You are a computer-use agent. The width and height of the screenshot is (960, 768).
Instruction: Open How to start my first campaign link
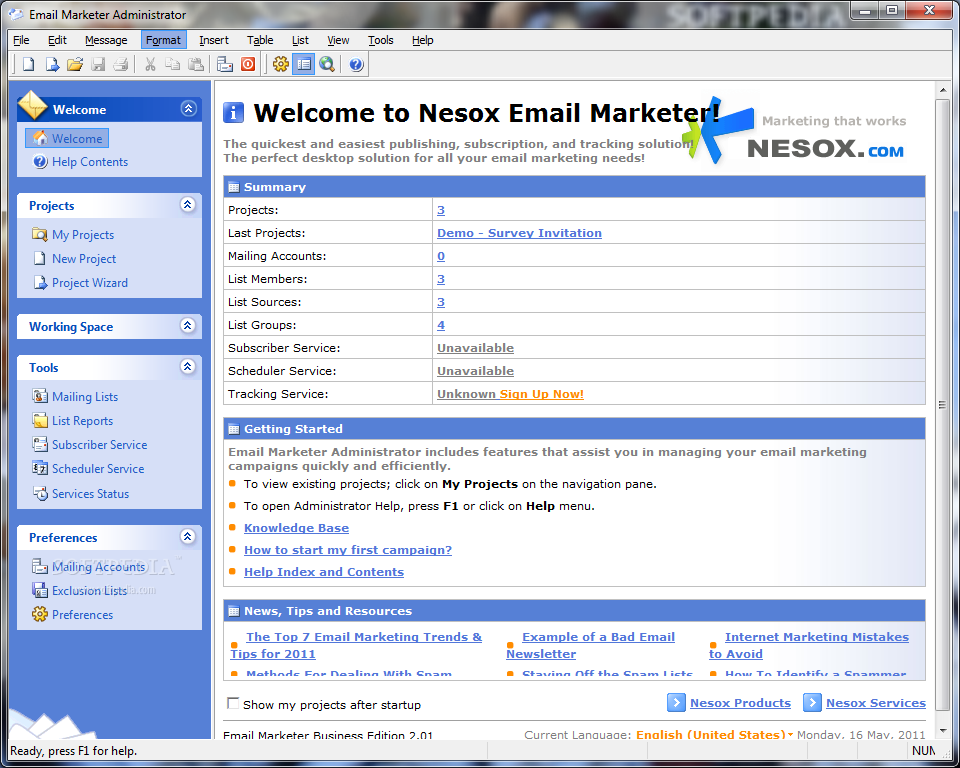point(348,550)
